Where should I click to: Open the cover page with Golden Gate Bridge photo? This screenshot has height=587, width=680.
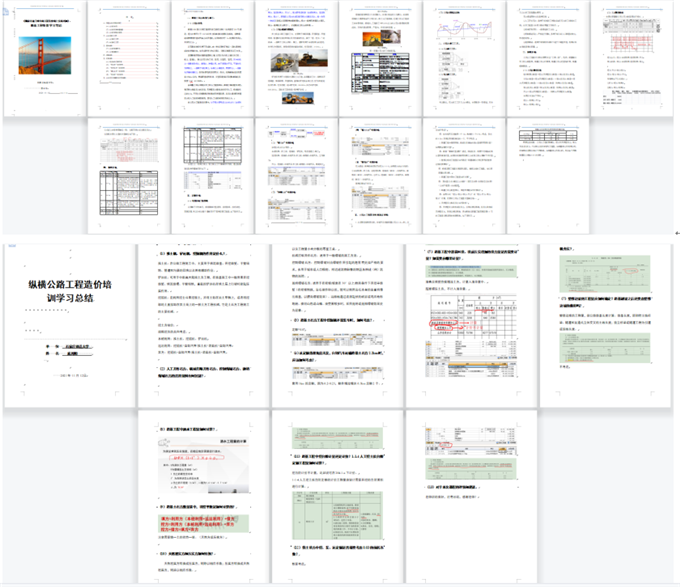click(45, 59)
